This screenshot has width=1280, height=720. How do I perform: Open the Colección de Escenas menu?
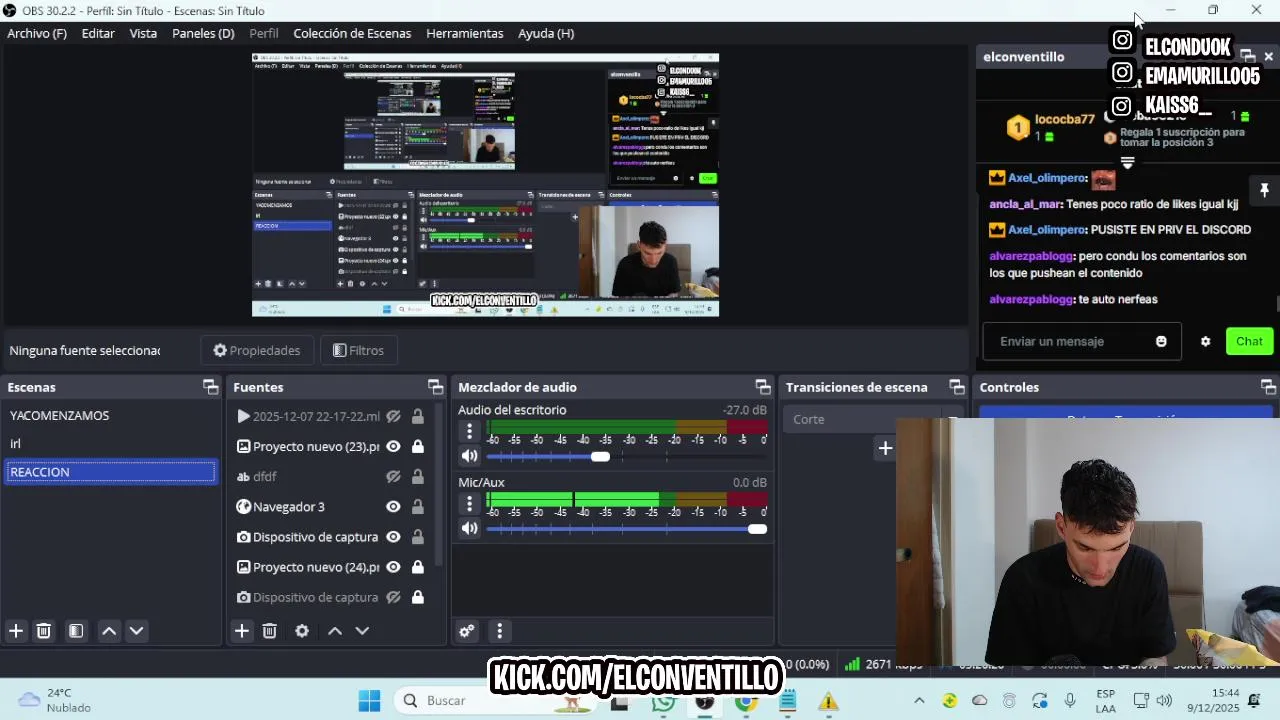pyautogui.click(x=352, y=33)
